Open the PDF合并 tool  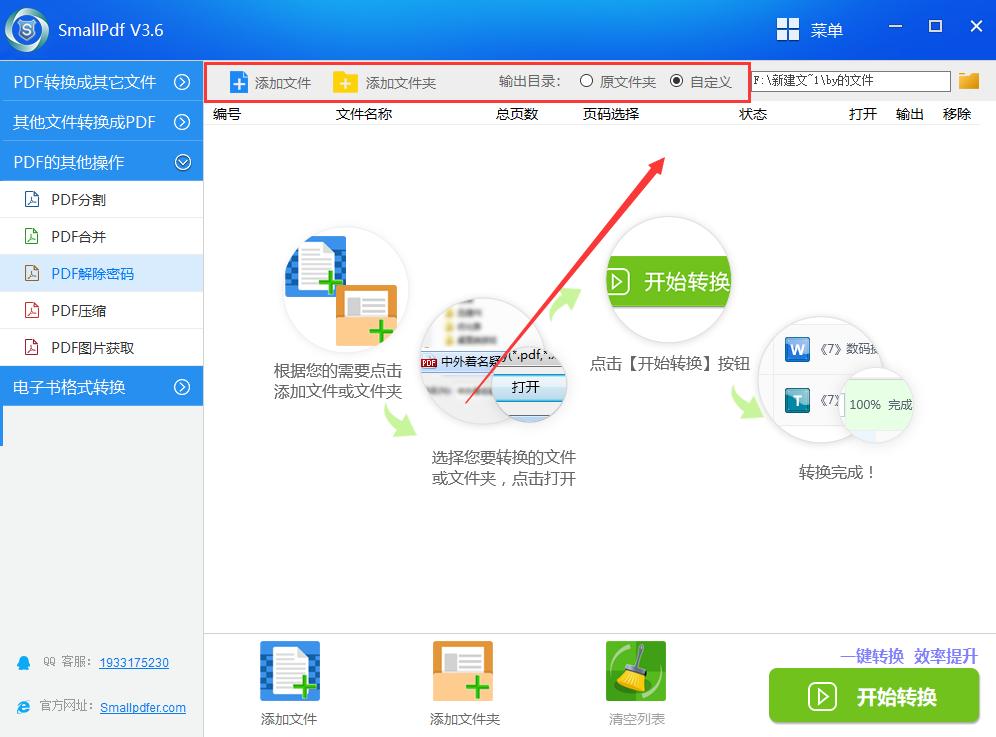tap(80, 236)
